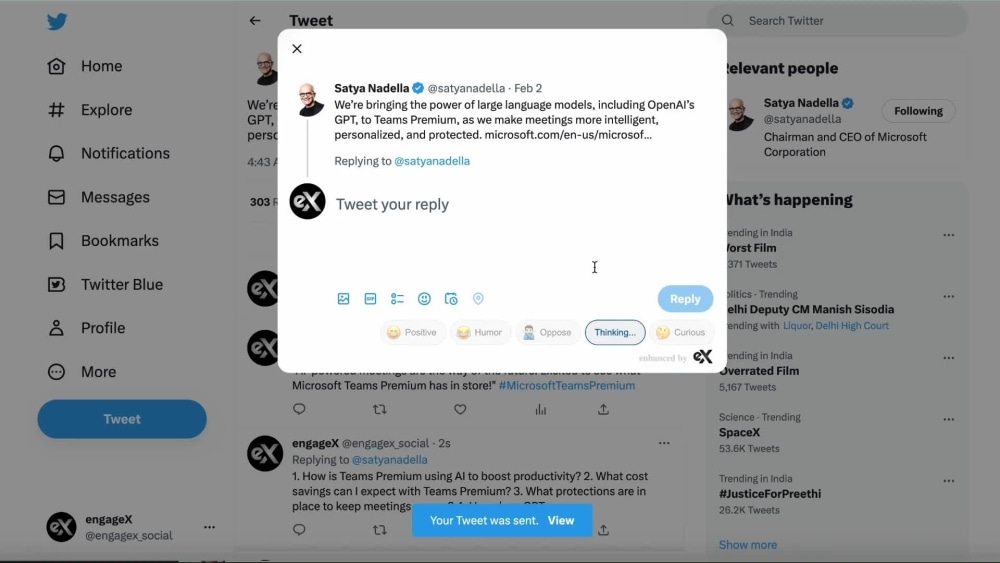The height and width of the screenshot is (563, 1000).
Task: Open options for SpaceX trend
Action: click(x=948, y=420)
